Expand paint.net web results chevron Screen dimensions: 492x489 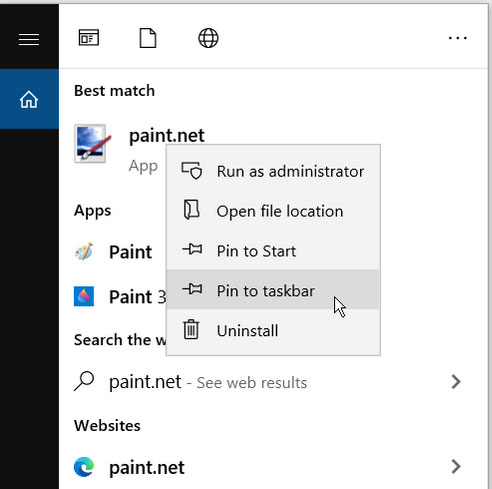click(456, 382)
